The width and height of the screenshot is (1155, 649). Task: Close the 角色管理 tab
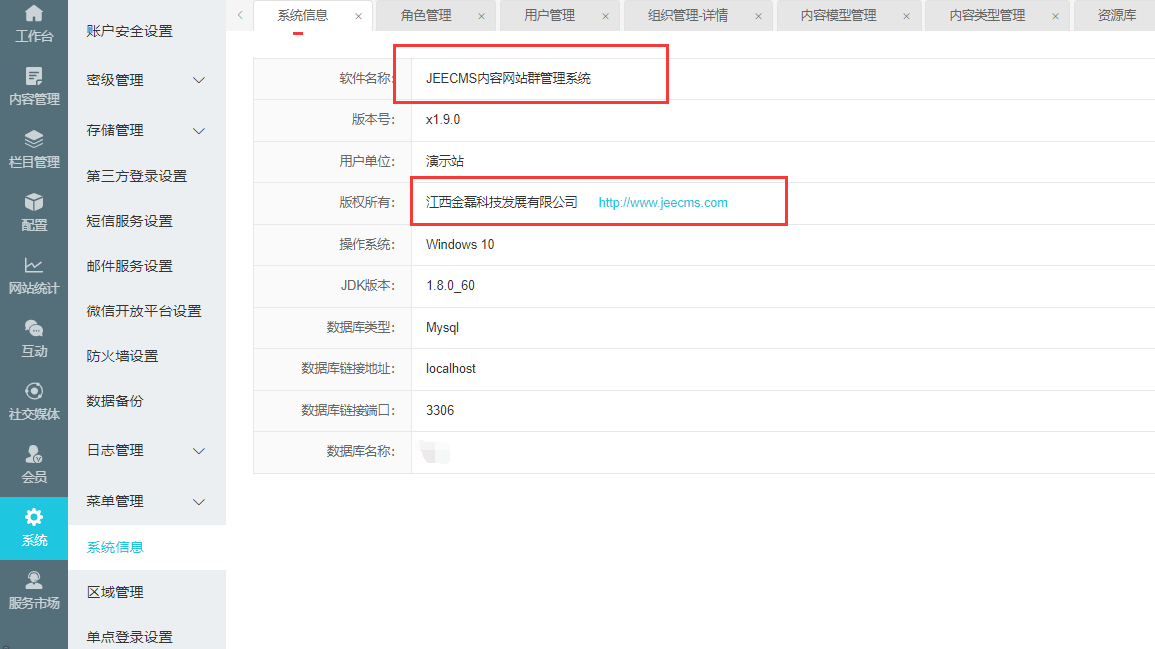pyautogui.click(x=482, y=16)
